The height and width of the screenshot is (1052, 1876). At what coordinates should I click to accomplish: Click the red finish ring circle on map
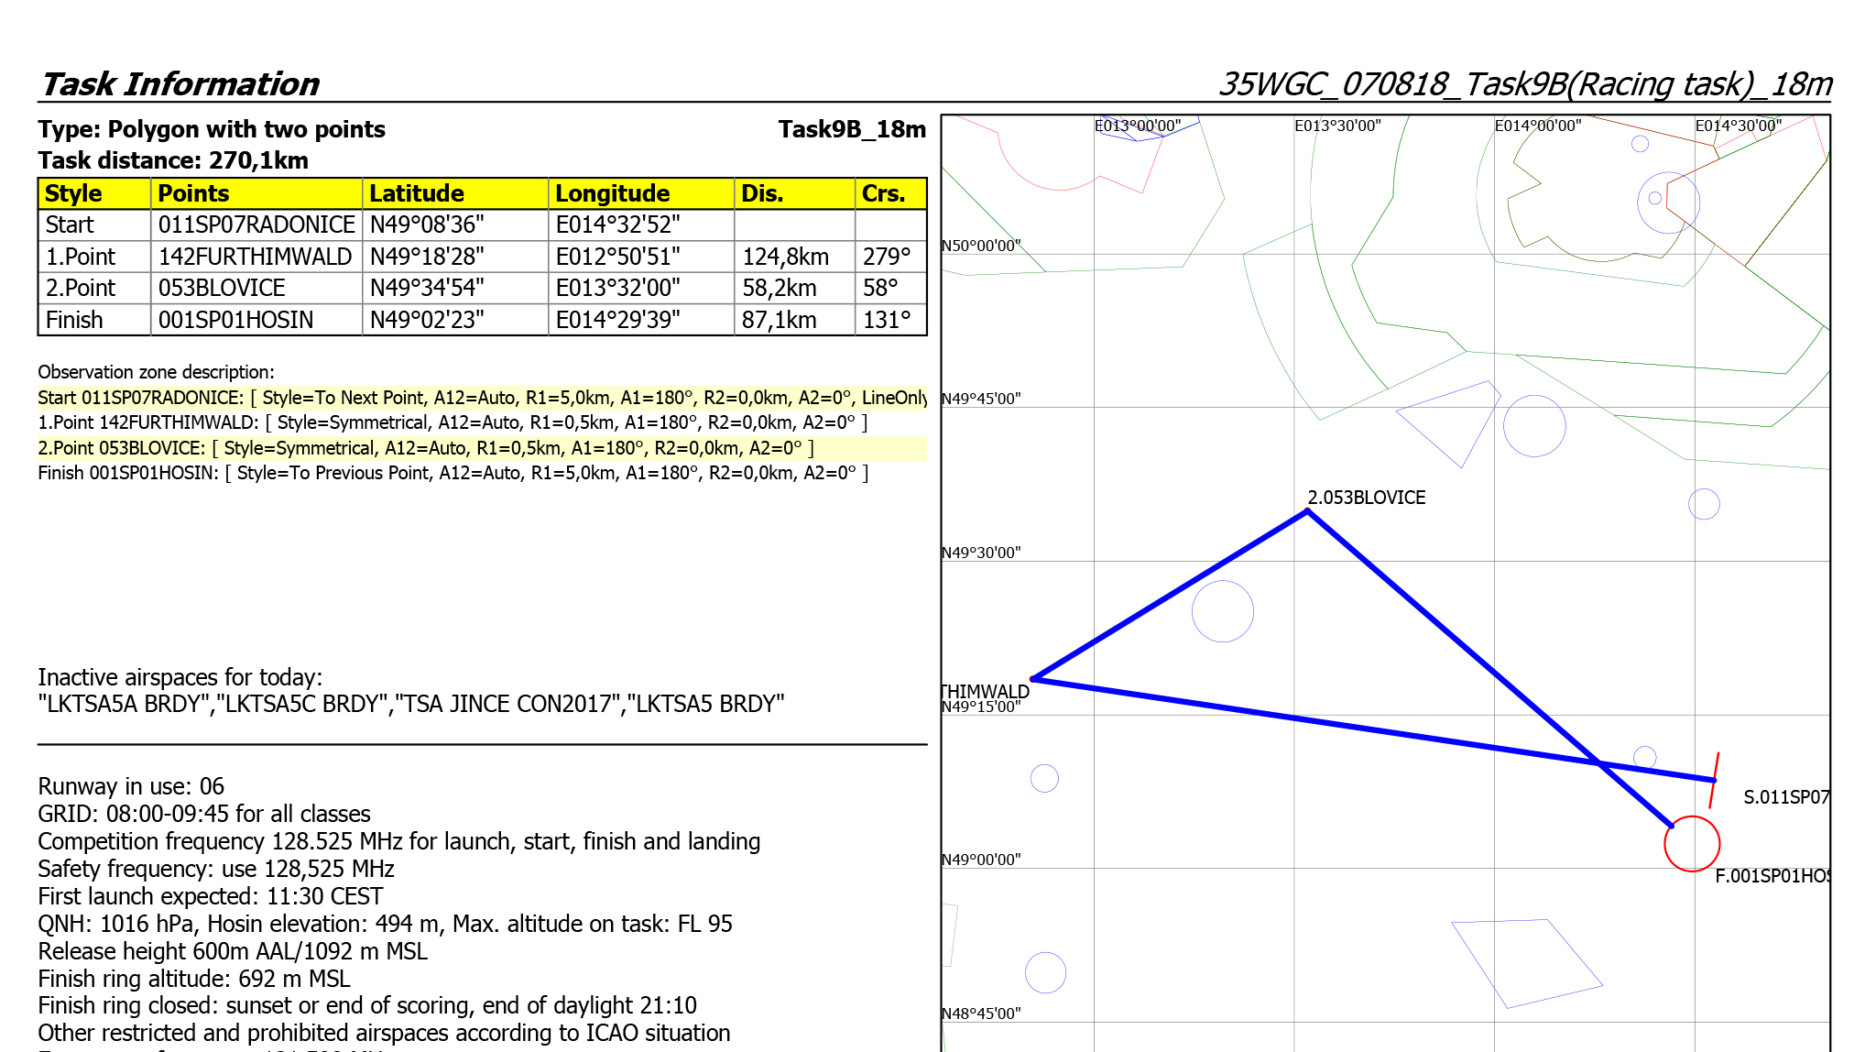1691,843
